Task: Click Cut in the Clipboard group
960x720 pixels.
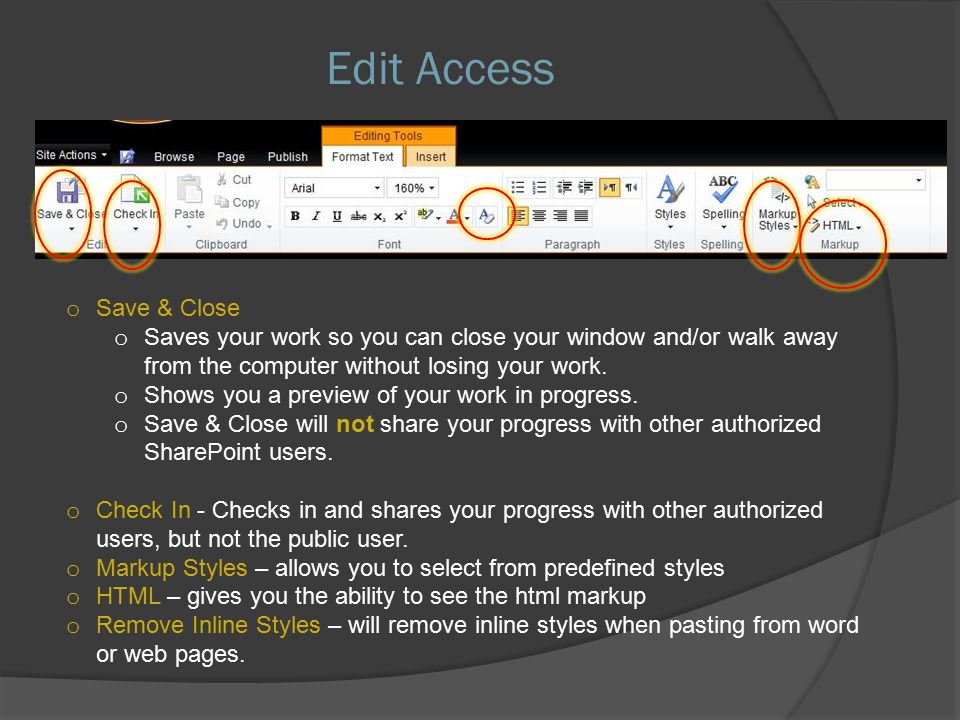Action: (234, 179)
